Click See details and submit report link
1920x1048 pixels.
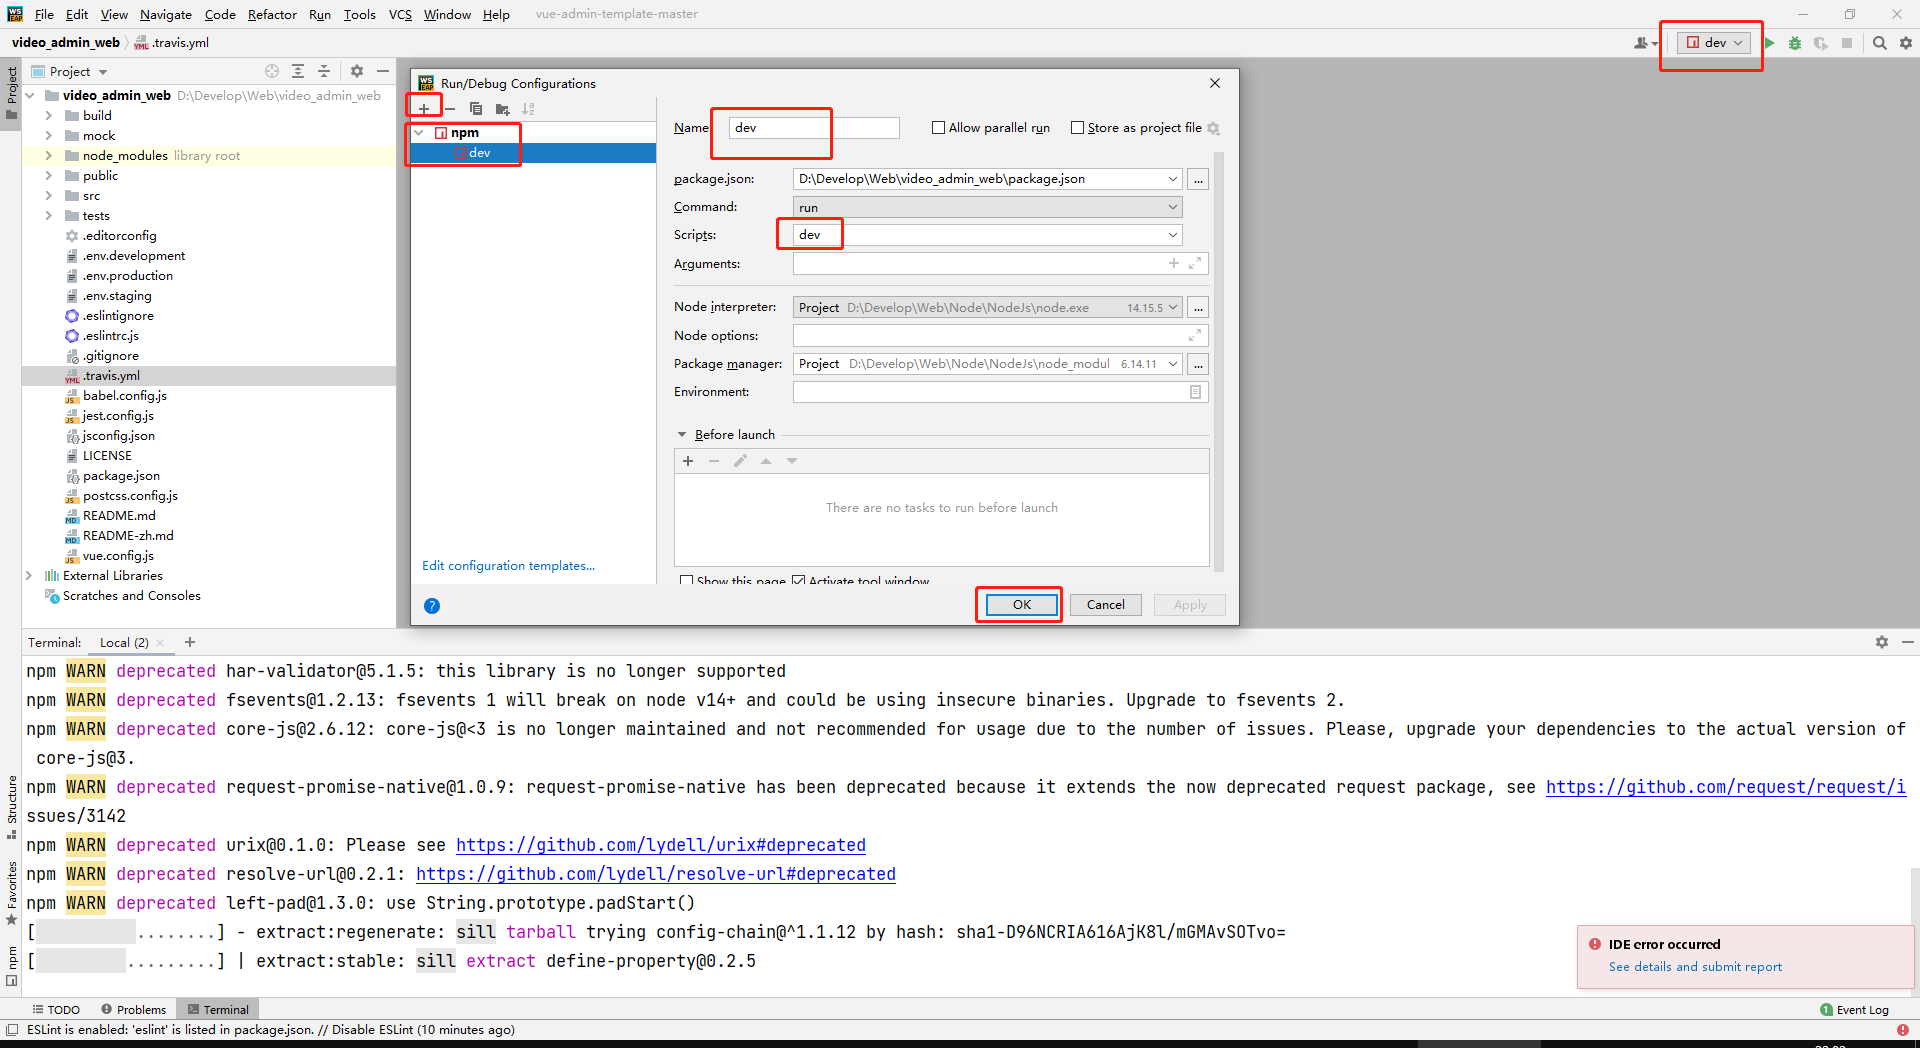click(1695, 967)
